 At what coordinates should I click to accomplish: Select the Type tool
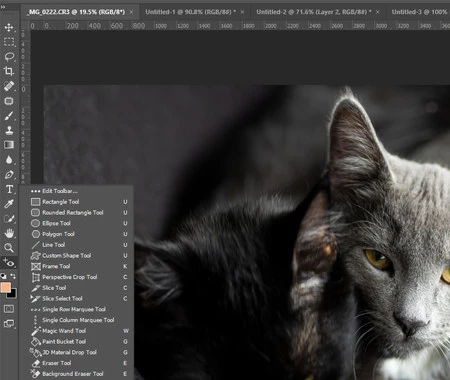point(9,189)
